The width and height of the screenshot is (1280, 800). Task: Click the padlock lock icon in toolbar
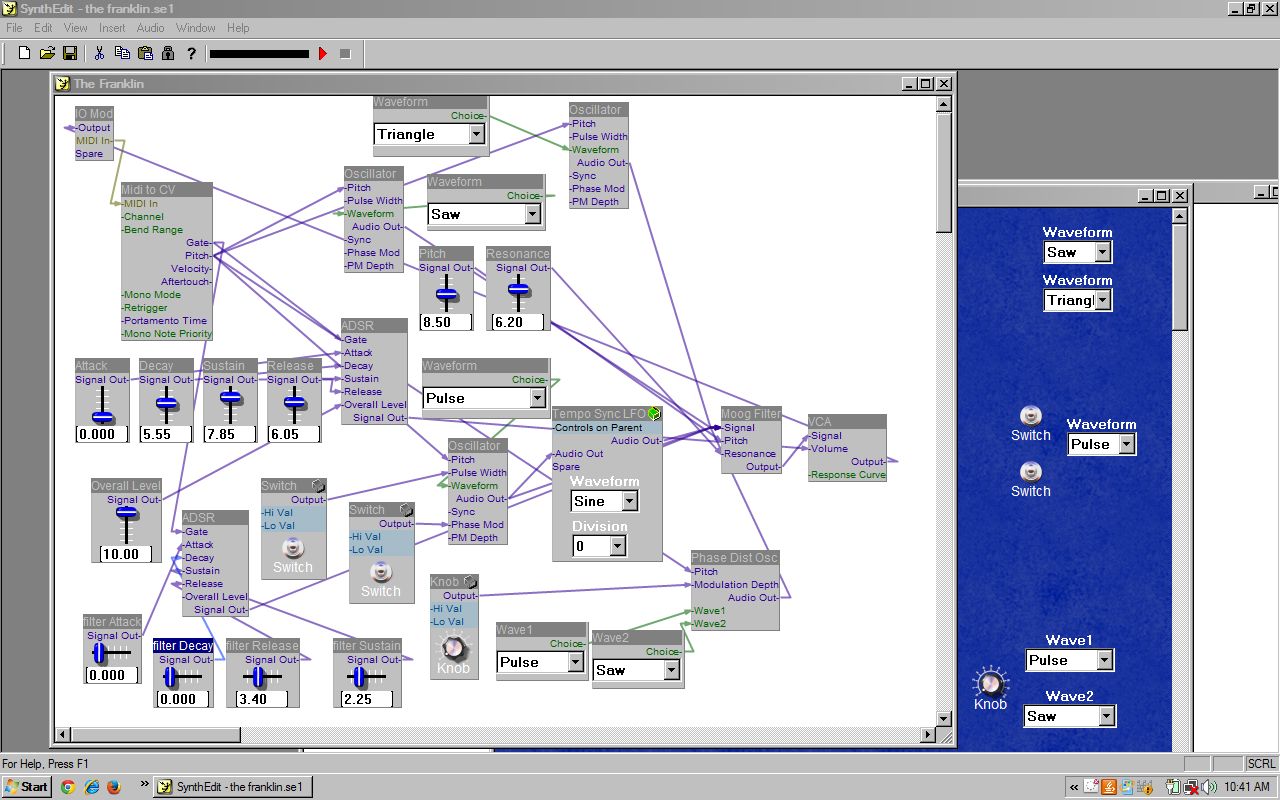tap(168, 53)
